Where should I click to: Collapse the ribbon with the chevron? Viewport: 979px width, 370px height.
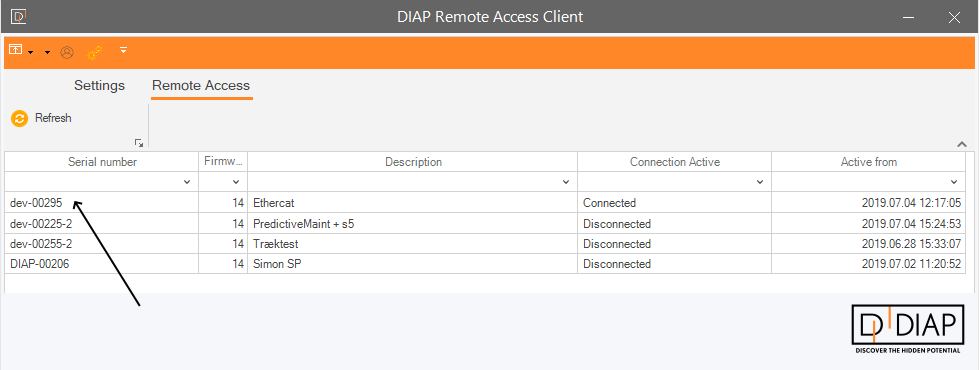point(962,144)
